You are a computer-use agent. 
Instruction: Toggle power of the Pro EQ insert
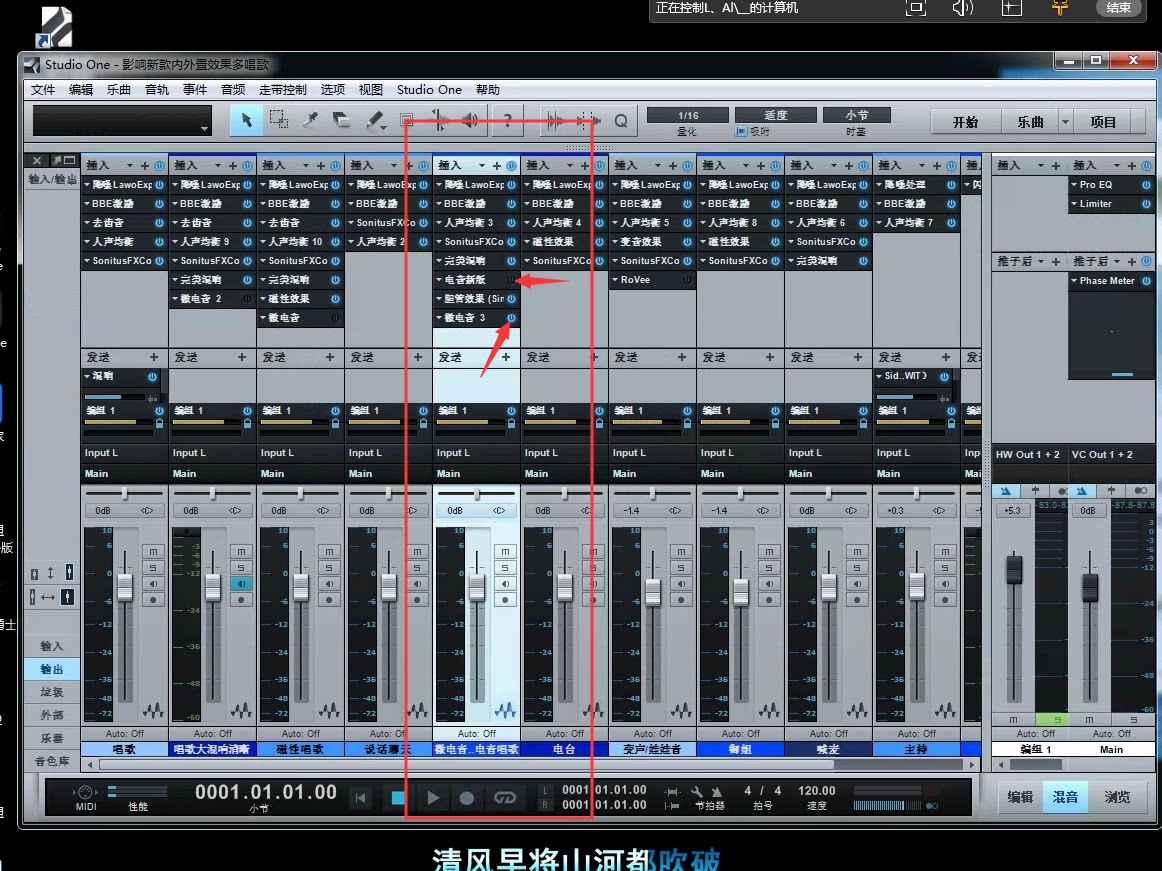pos(1146,185)
